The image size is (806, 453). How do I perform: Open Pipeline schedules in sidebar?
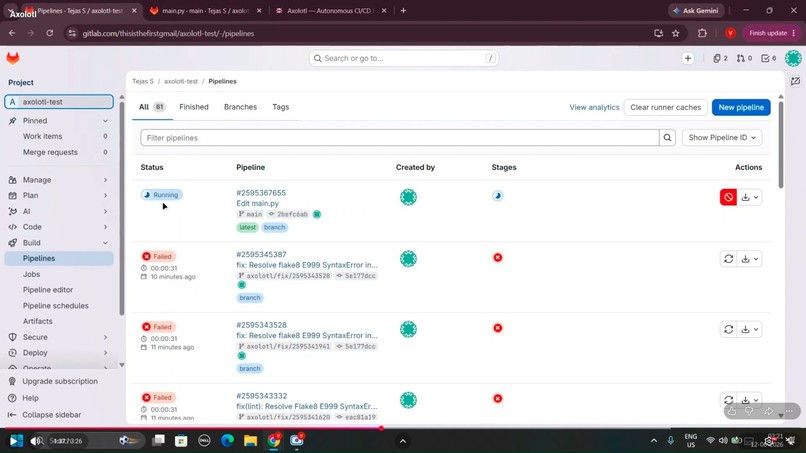click(x=56, y=305)
